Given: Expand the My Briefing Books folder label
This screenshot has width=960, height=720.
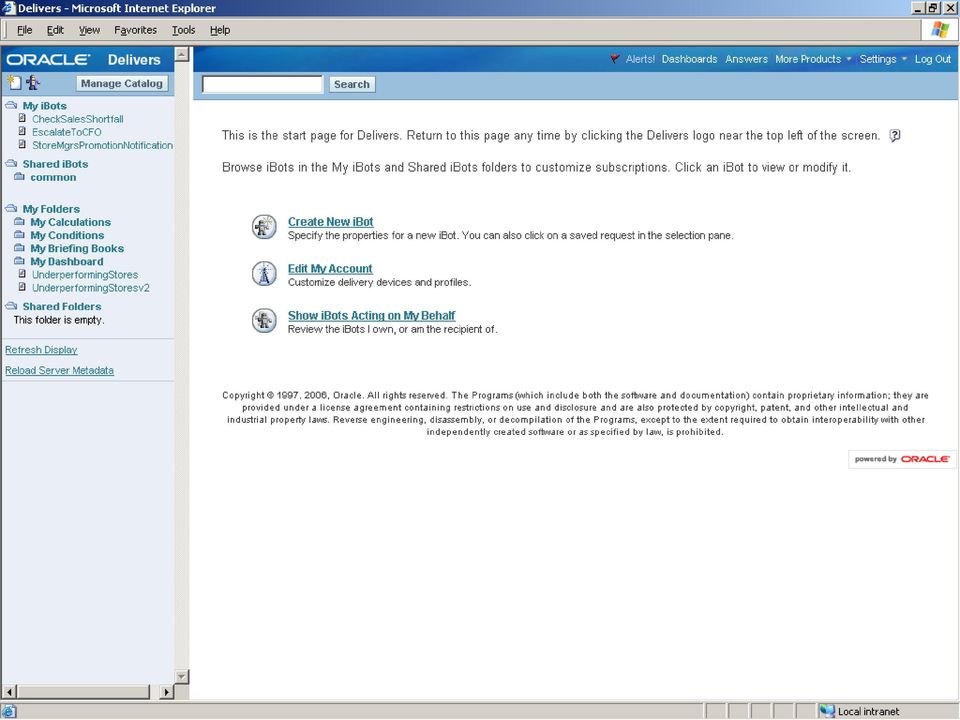Looking at the screenshot, I should pyautogui.click(x=77, y=249).
